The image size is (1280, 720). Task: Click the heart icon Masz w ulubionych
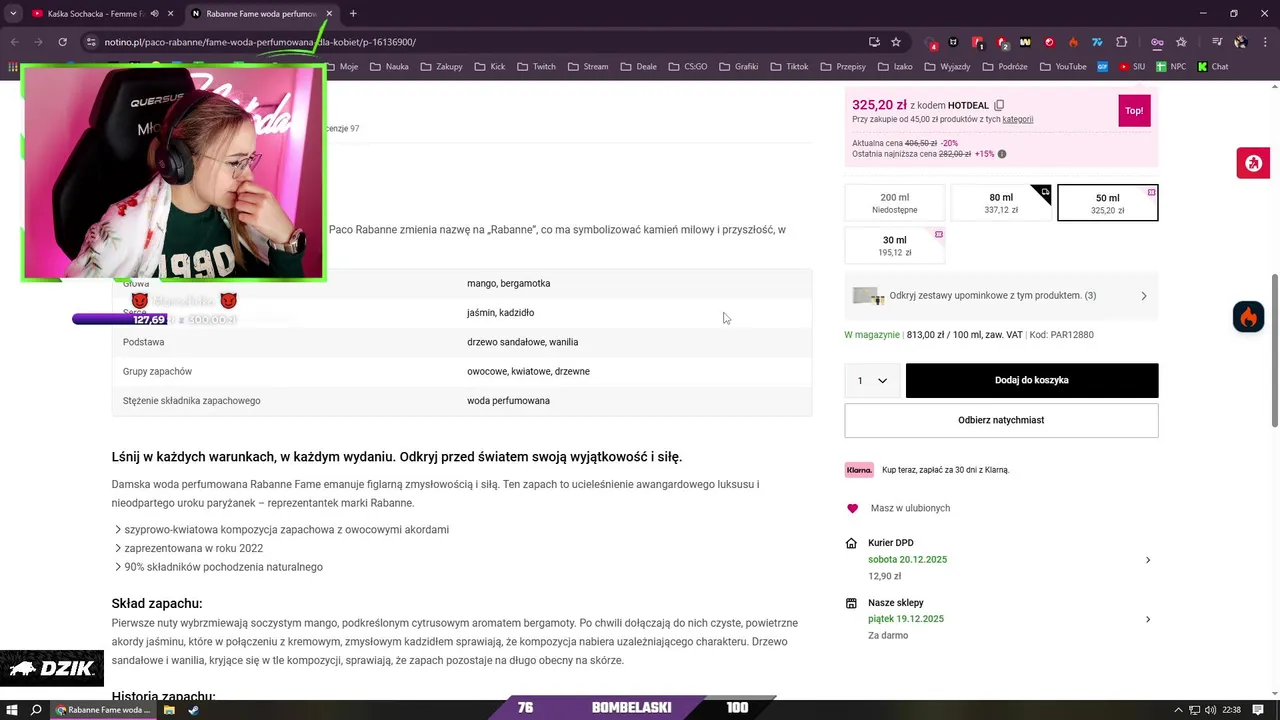[852, 508]
